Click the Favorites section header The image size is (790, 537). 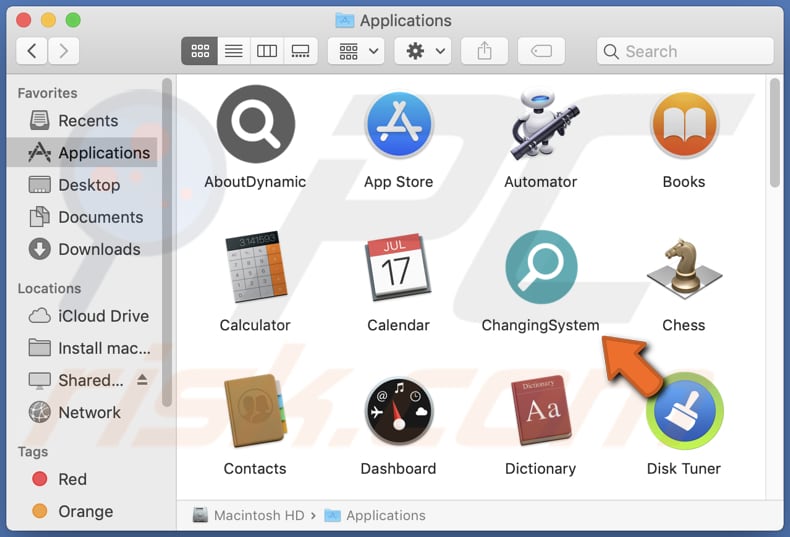pos(47,93)
